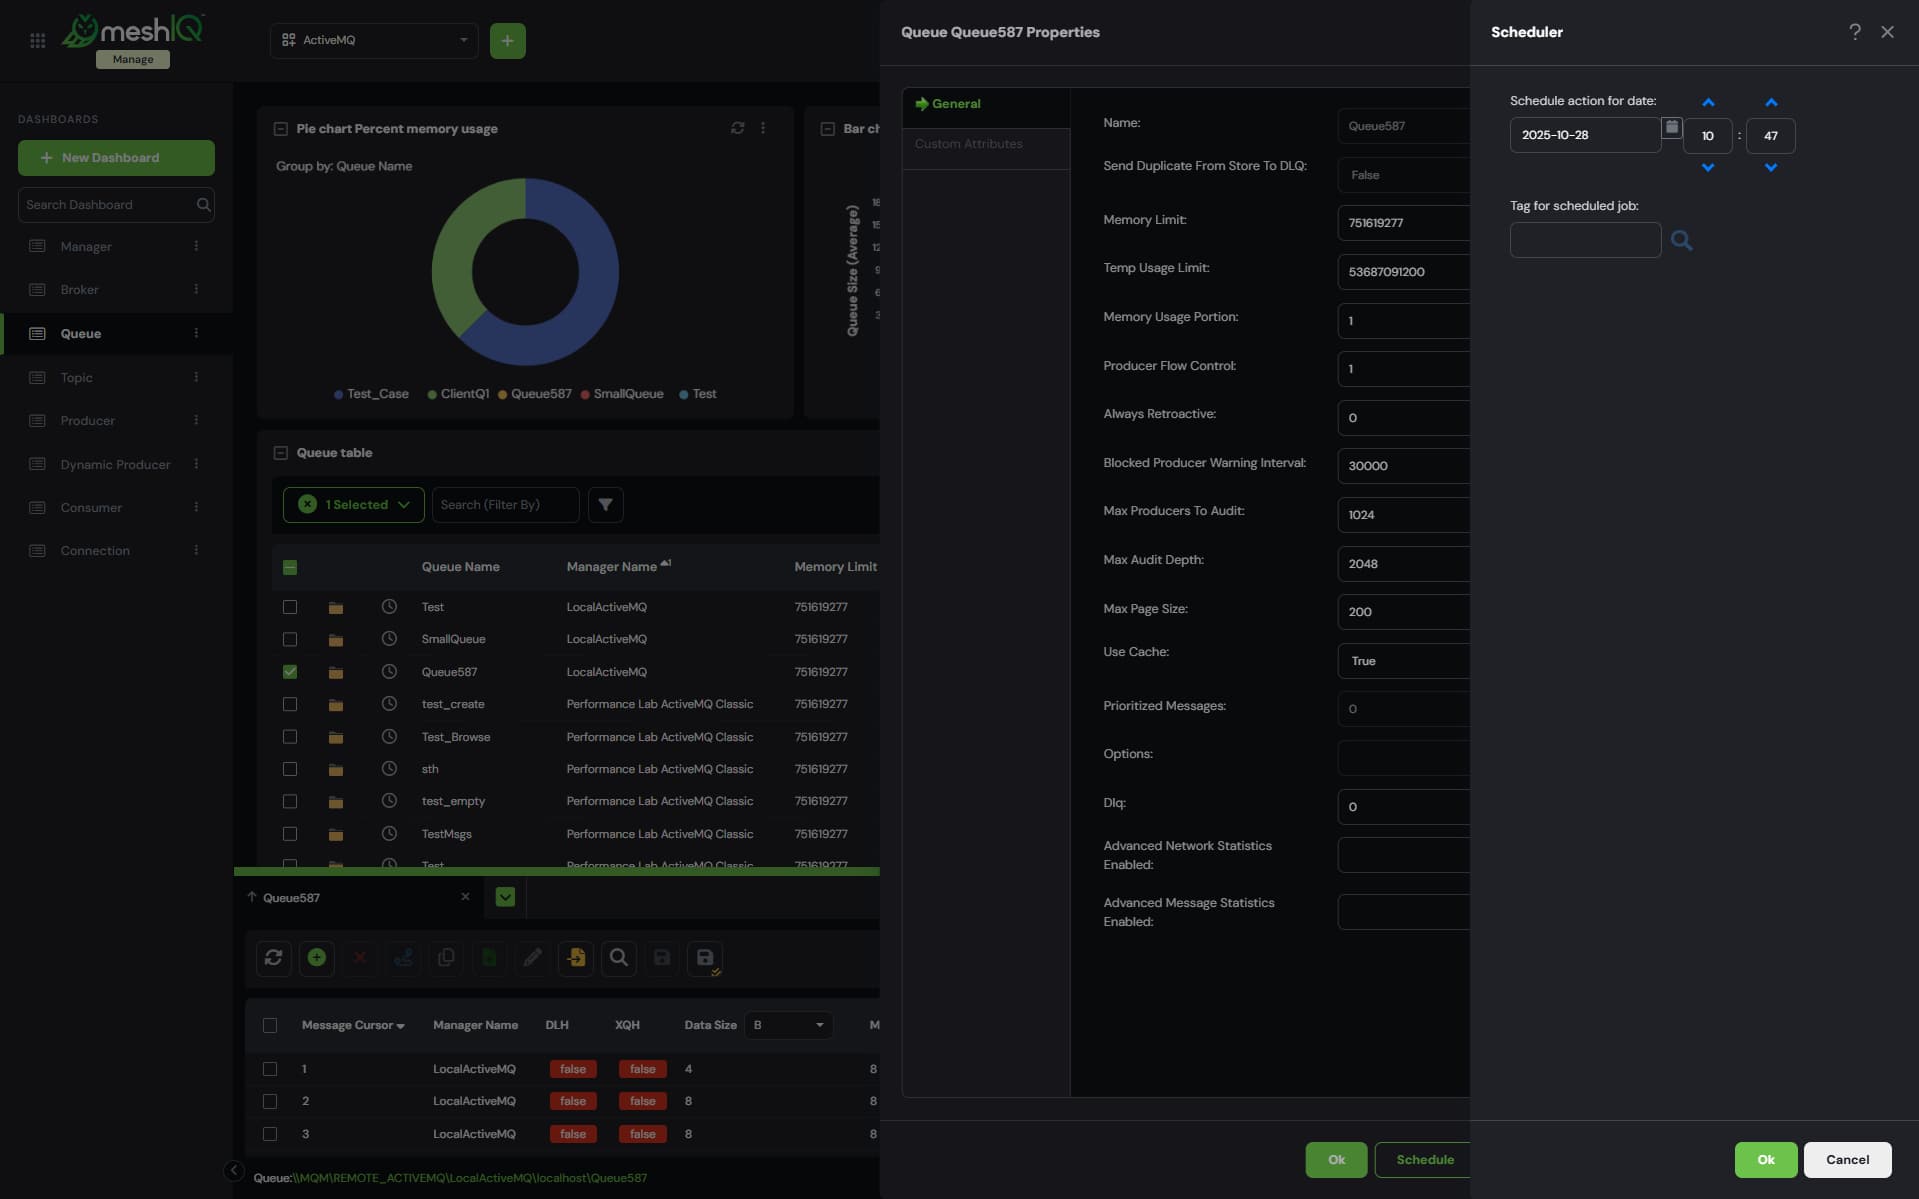Viewport: 1919px width, 1199px height.
Task: Check the SmallQueue row checkbox
Action: point(290,639)
